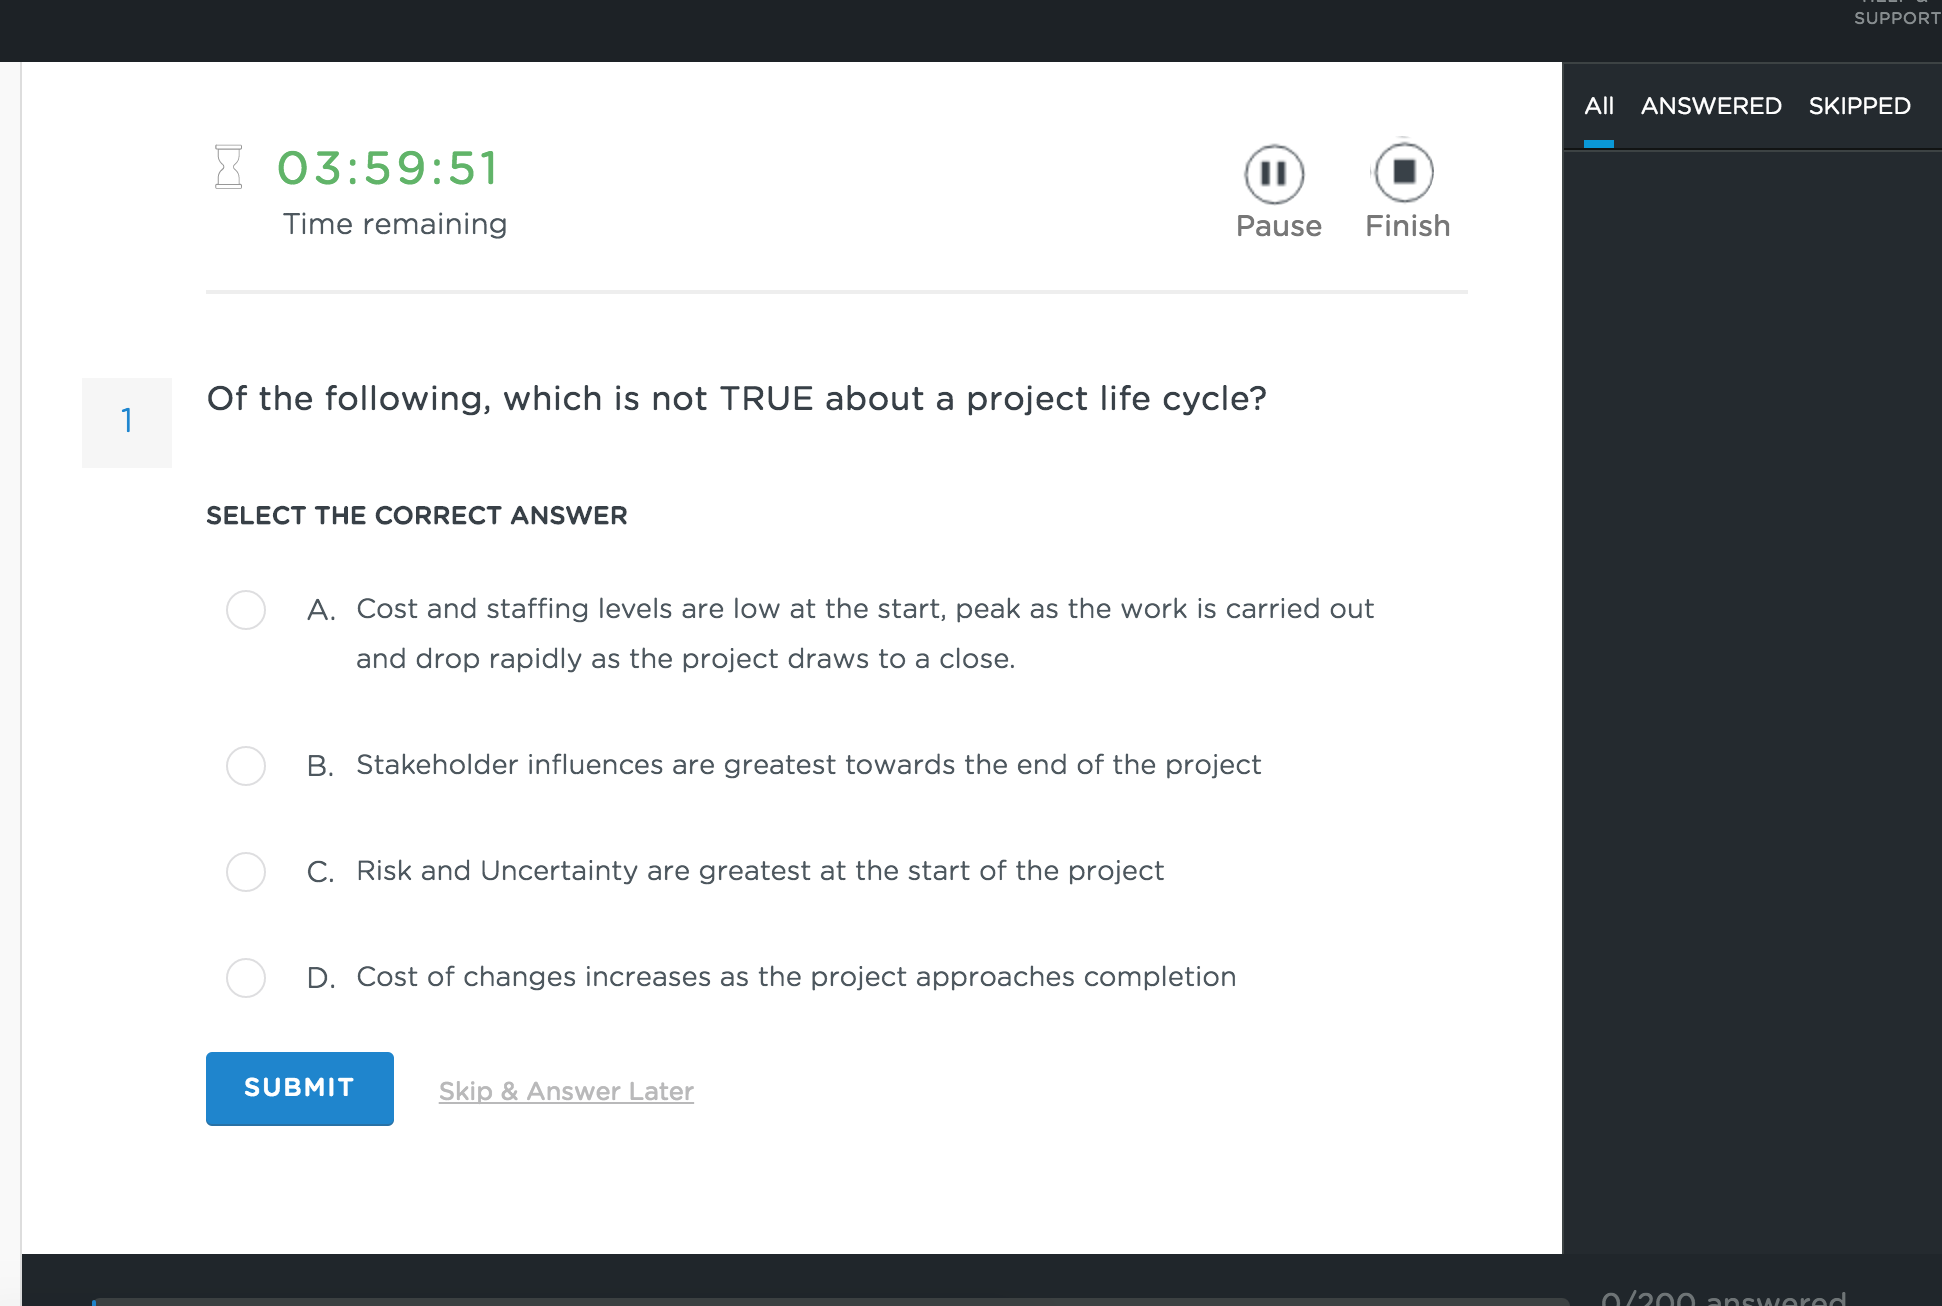The width and height of the screenshot is (1942, 1306).
Task: Choose option text about stakeholder influences
Action: coord(808,765)
